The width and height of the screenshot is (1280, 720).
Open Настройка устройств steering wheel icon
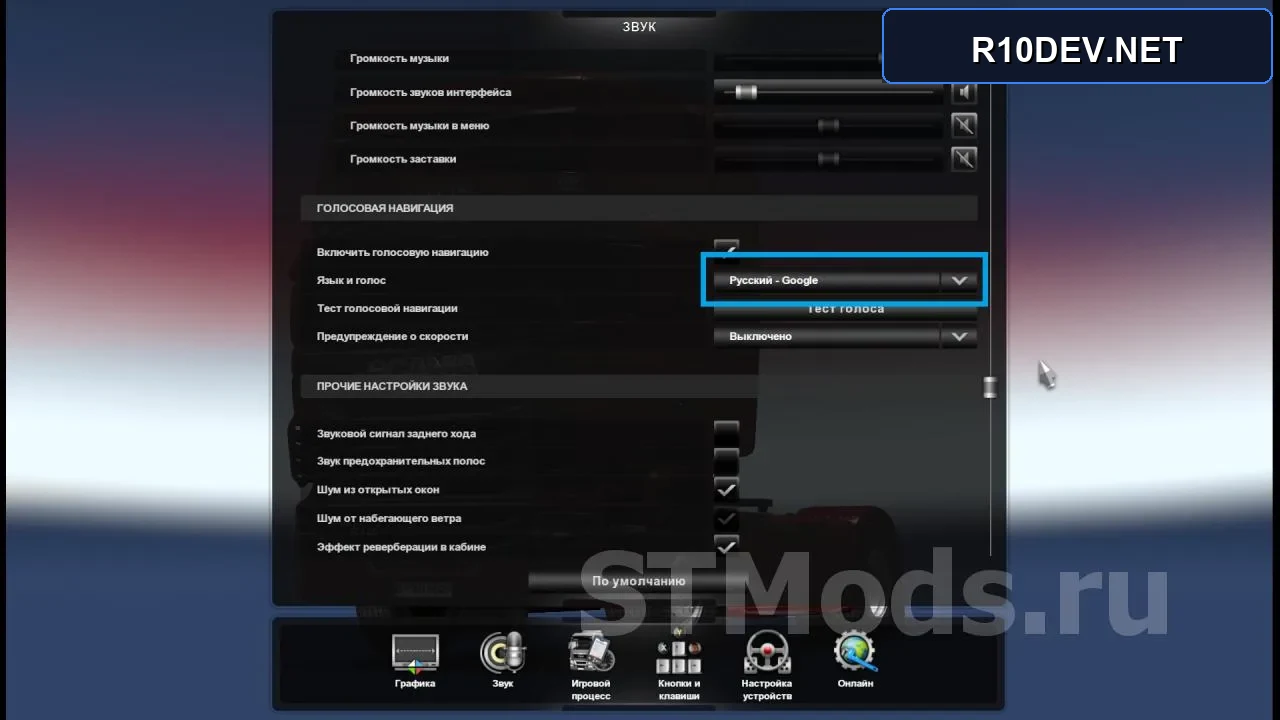[767, 654]
